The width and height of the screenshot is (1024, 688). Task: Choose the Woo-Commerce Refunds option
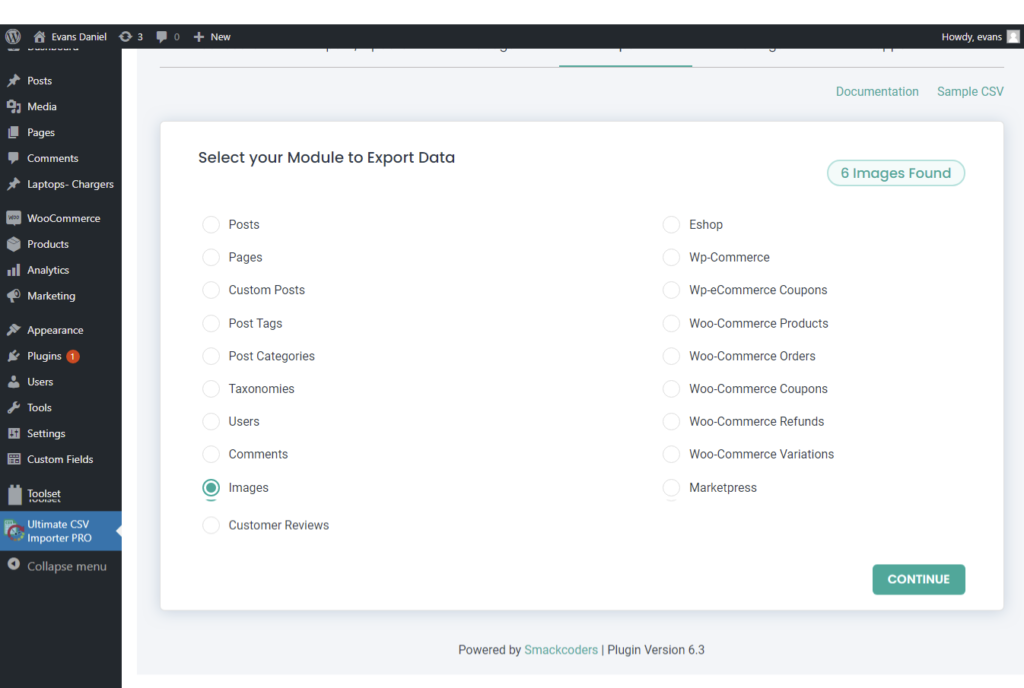click(671, 421)
